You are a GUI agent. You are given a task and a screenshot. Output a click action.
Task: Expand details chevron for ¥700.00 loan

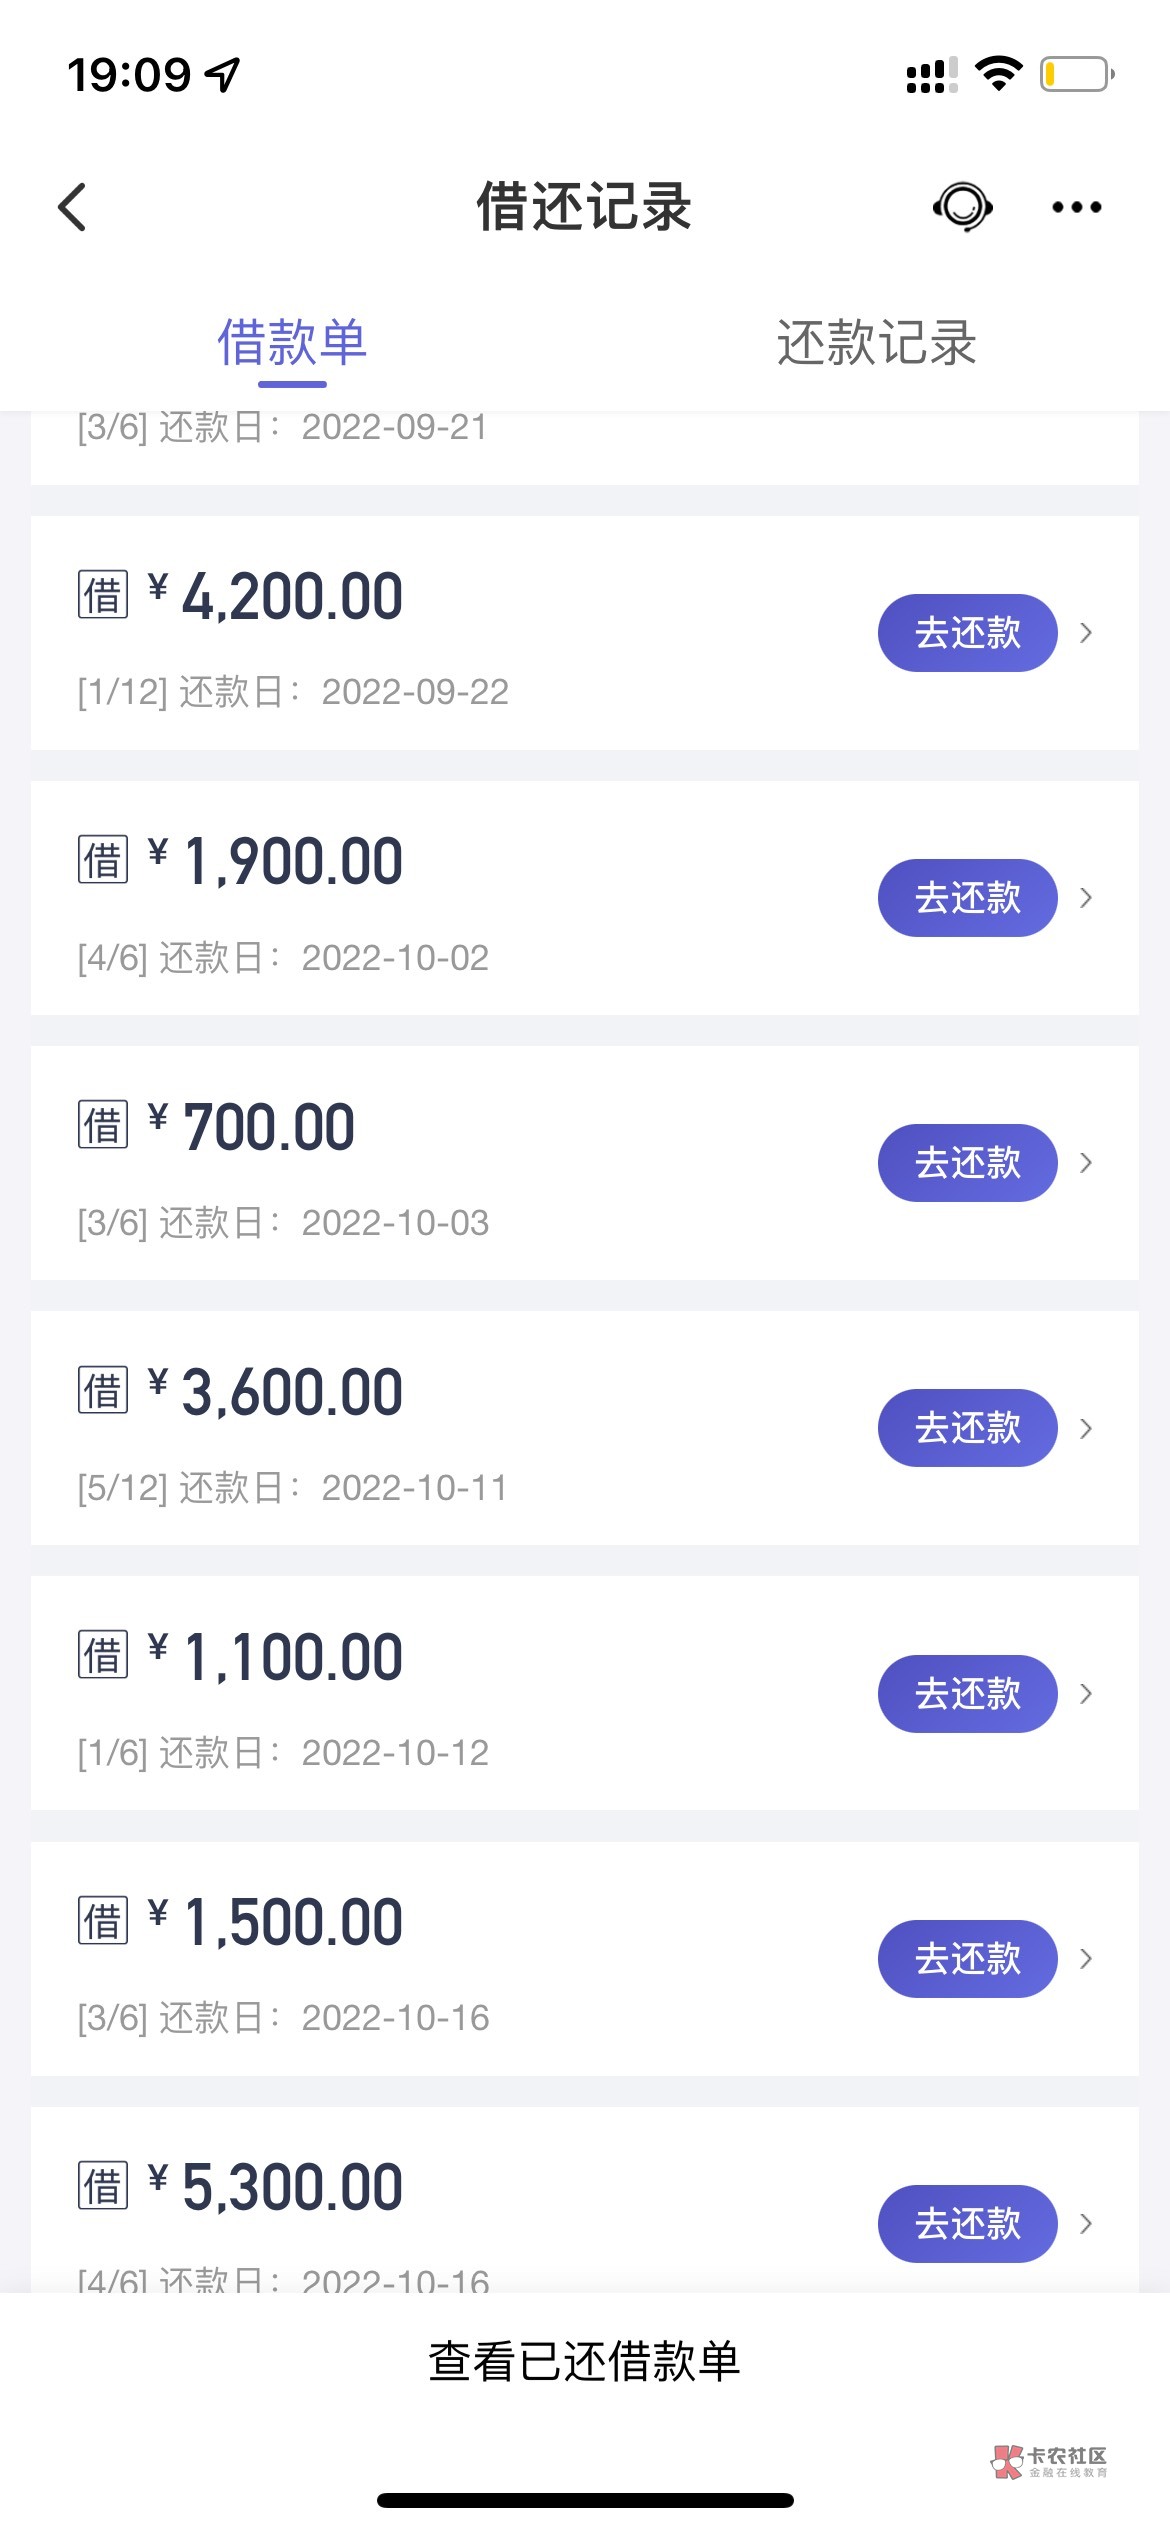click(1086, 1163)
